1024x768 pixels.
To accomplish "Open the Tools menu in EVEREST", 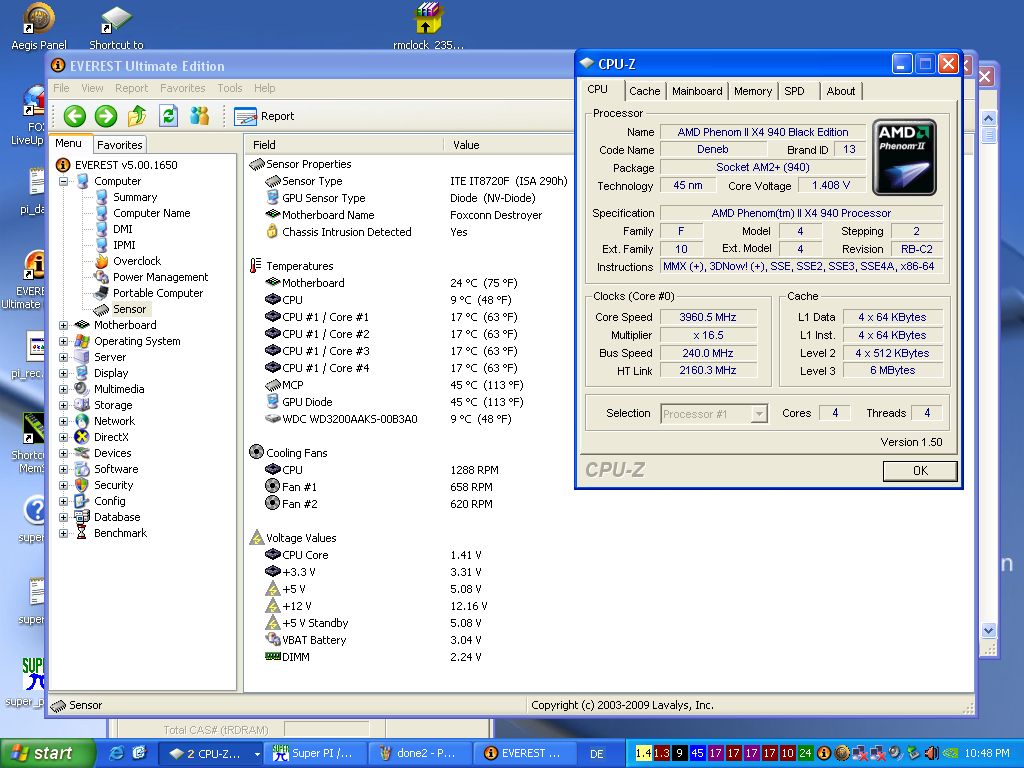I will [230, 88].
